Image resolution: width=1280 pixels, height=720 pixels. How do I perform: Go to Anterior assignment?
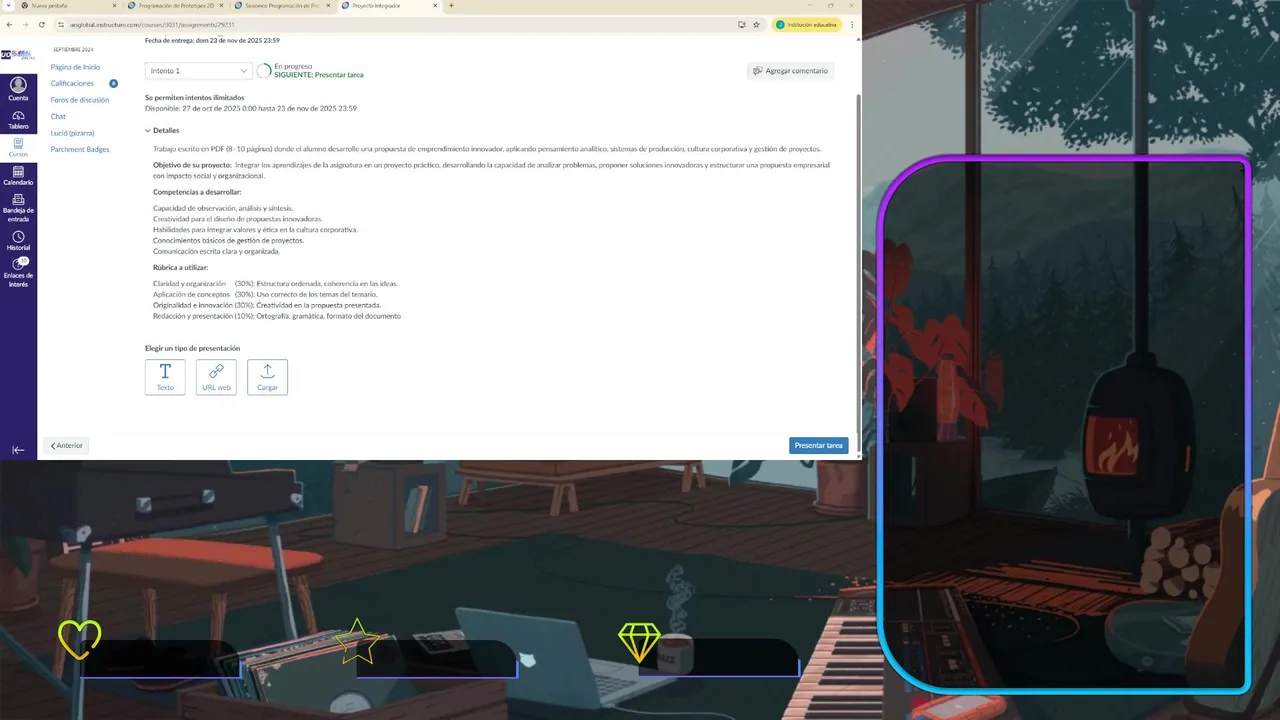coord(66,445)
